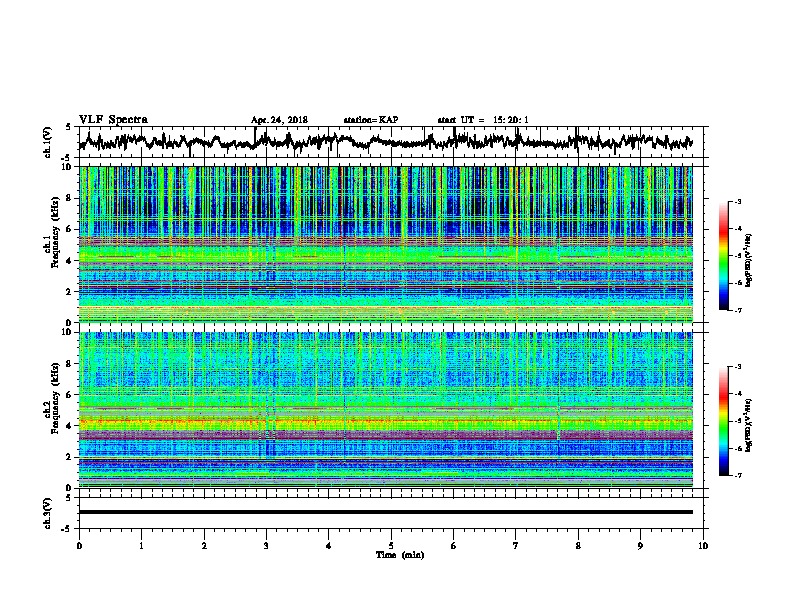
Task: Click the ch.1 spectrogram color bar
Action: click(x=723, y=256)
